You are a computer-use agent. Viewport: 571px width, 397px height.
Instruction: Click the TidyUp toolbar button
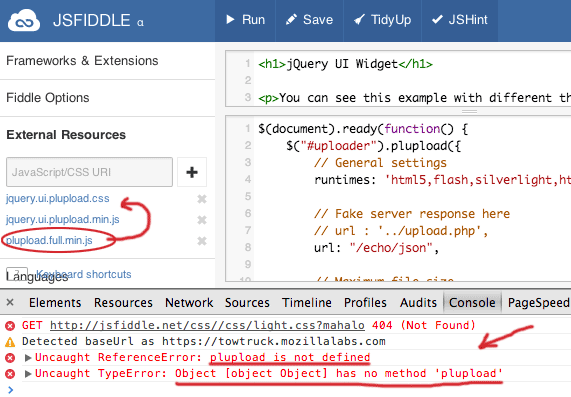pos(382,20)
